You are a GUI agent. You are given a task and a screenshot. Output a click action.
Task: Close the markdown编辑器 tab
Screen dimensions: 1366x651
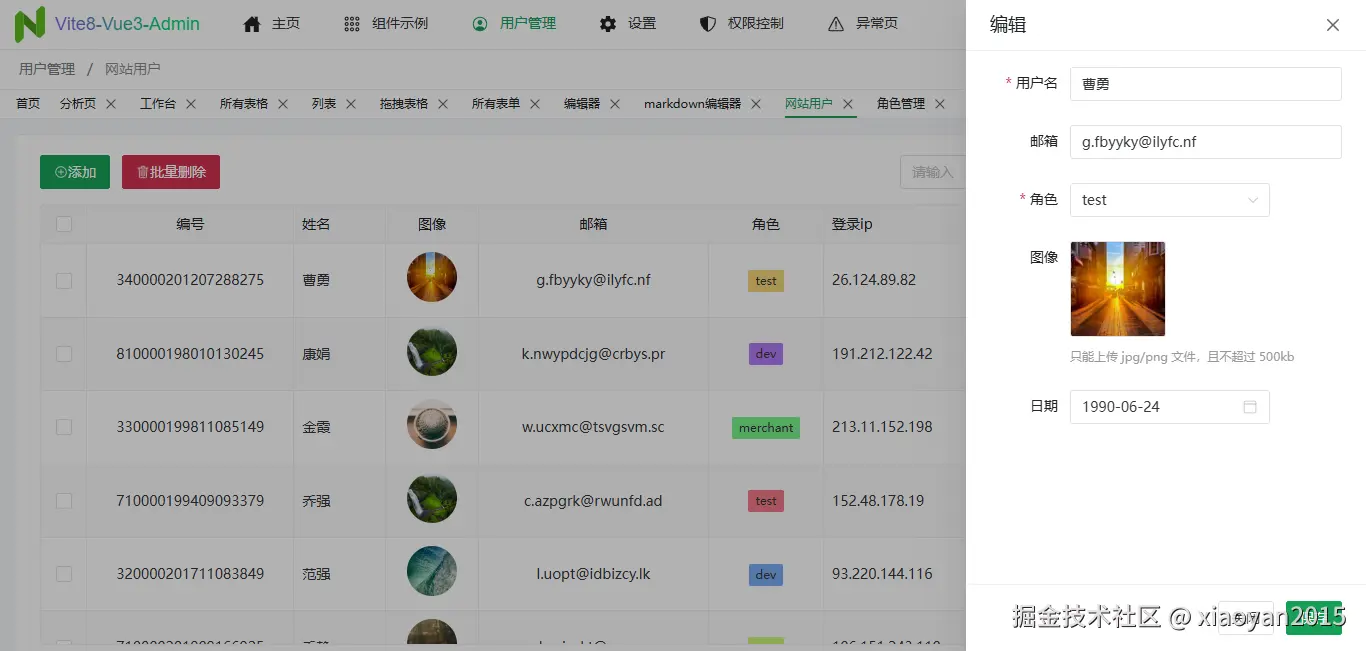tap(756, 104)
